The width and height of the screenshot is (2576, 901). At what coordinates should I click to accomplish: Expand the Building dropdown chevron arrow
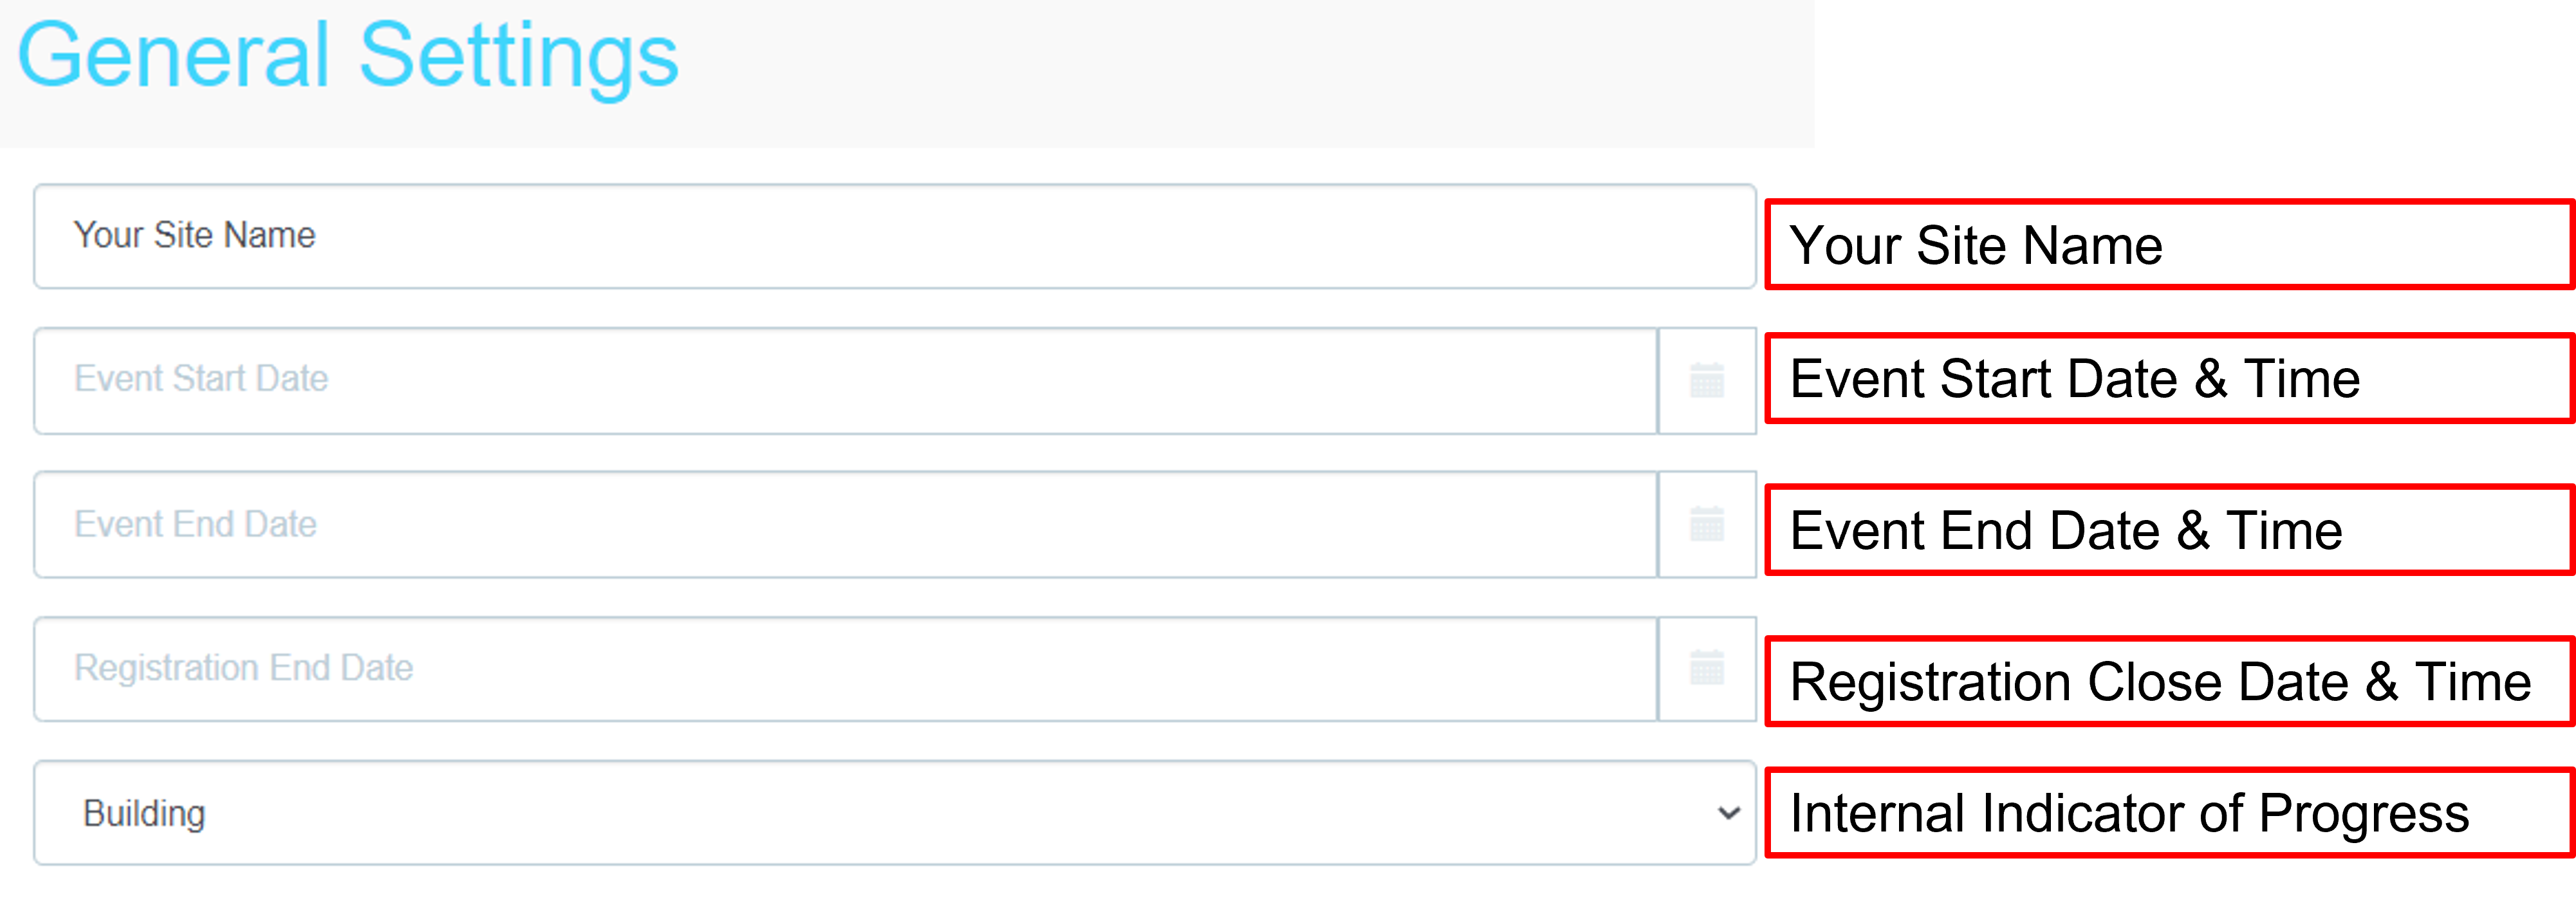click(x=1728, y=813)
